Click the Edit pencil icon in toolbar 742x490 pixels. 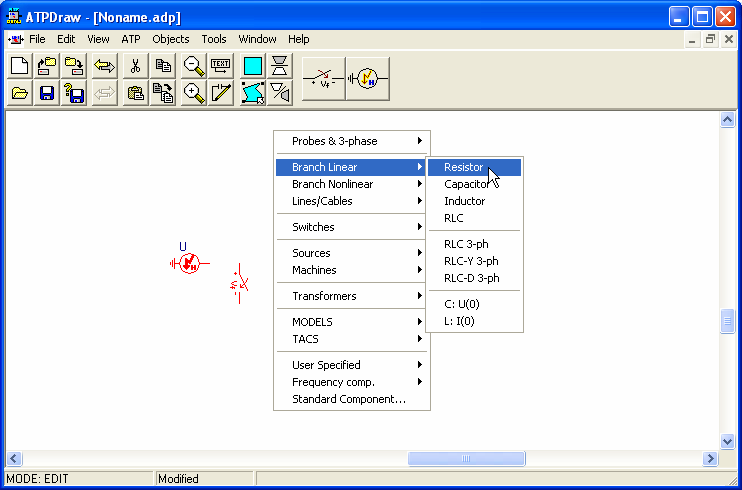pyautogui.click(x=221, y=92)
